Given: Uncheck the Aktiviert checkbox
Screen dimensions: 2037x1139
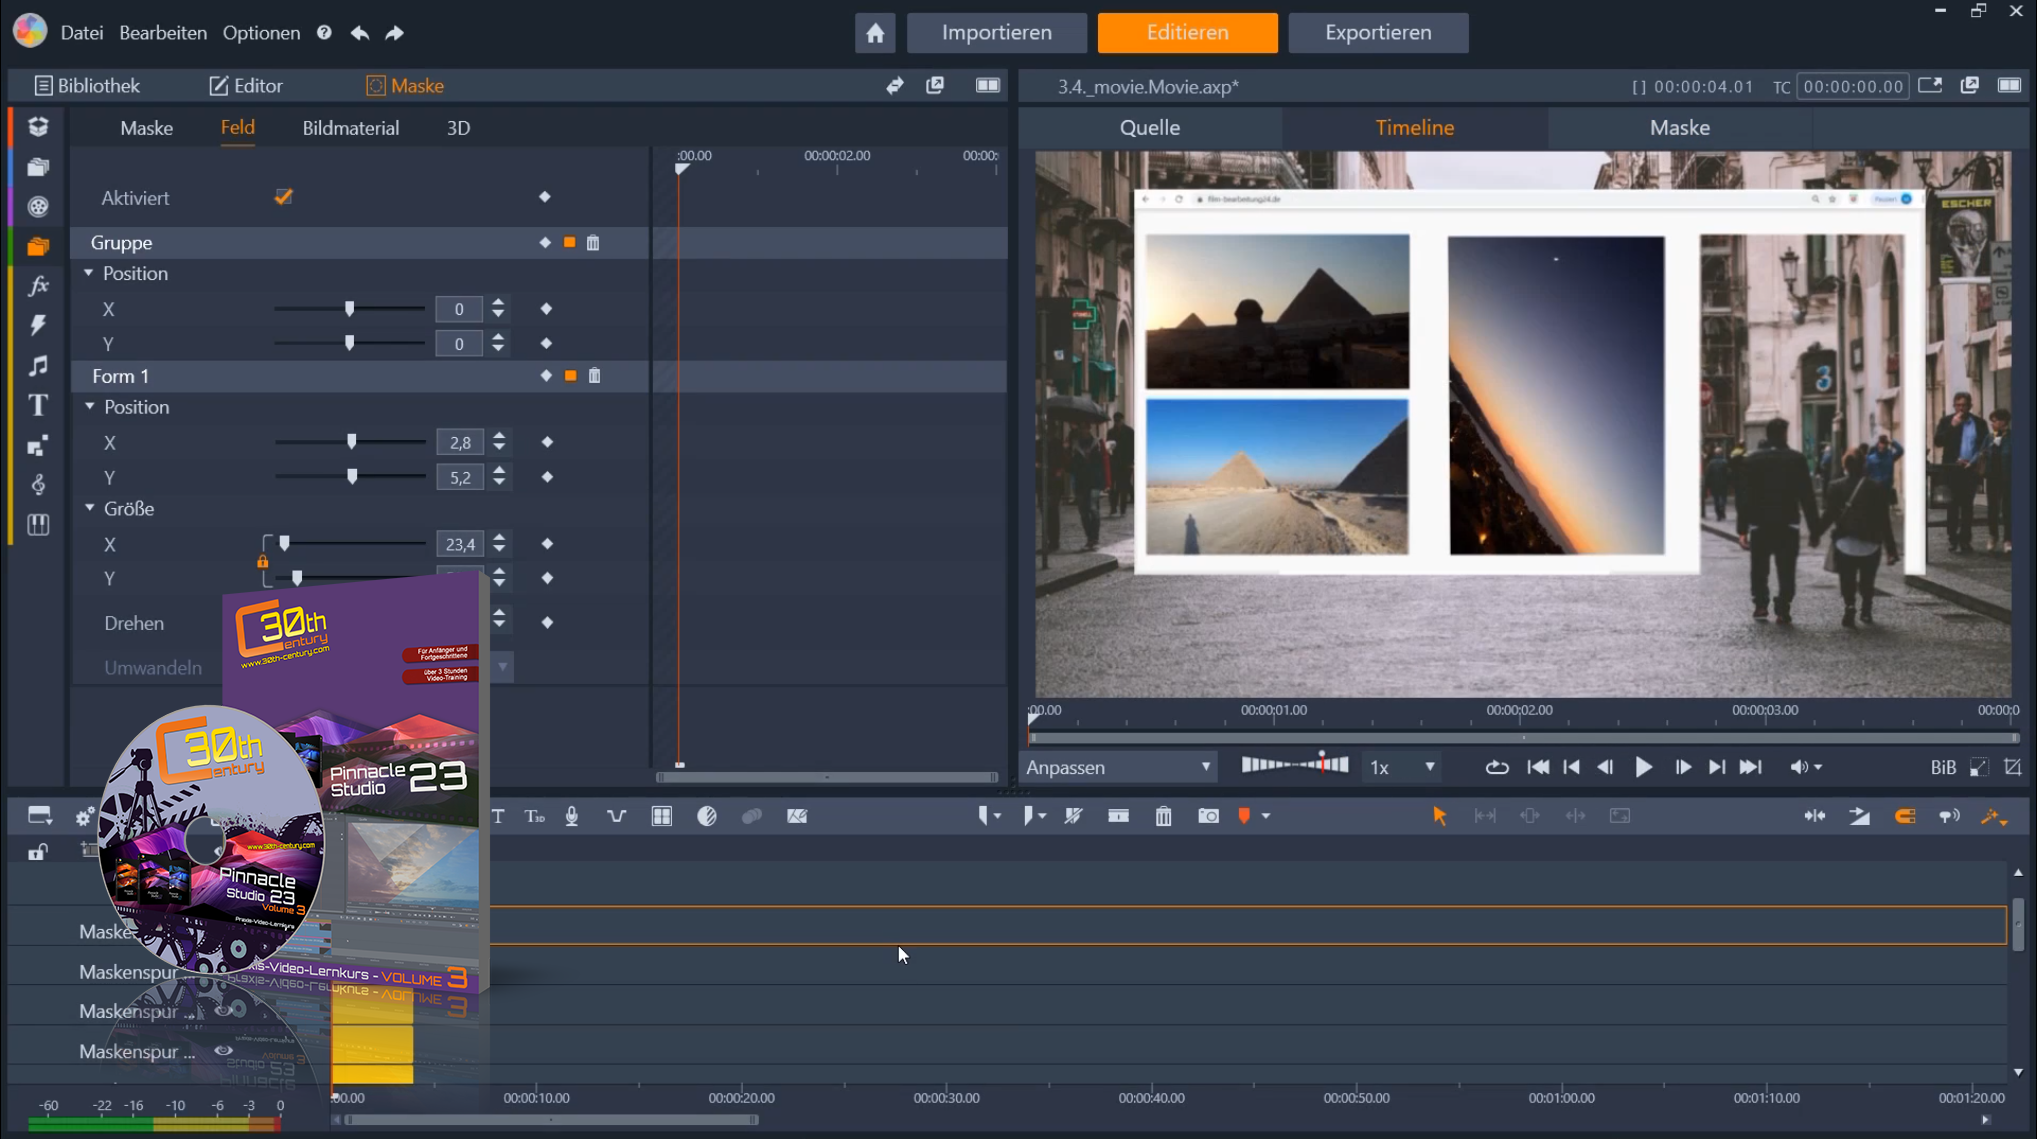Looking at the screenshot, I should point(283,196).
